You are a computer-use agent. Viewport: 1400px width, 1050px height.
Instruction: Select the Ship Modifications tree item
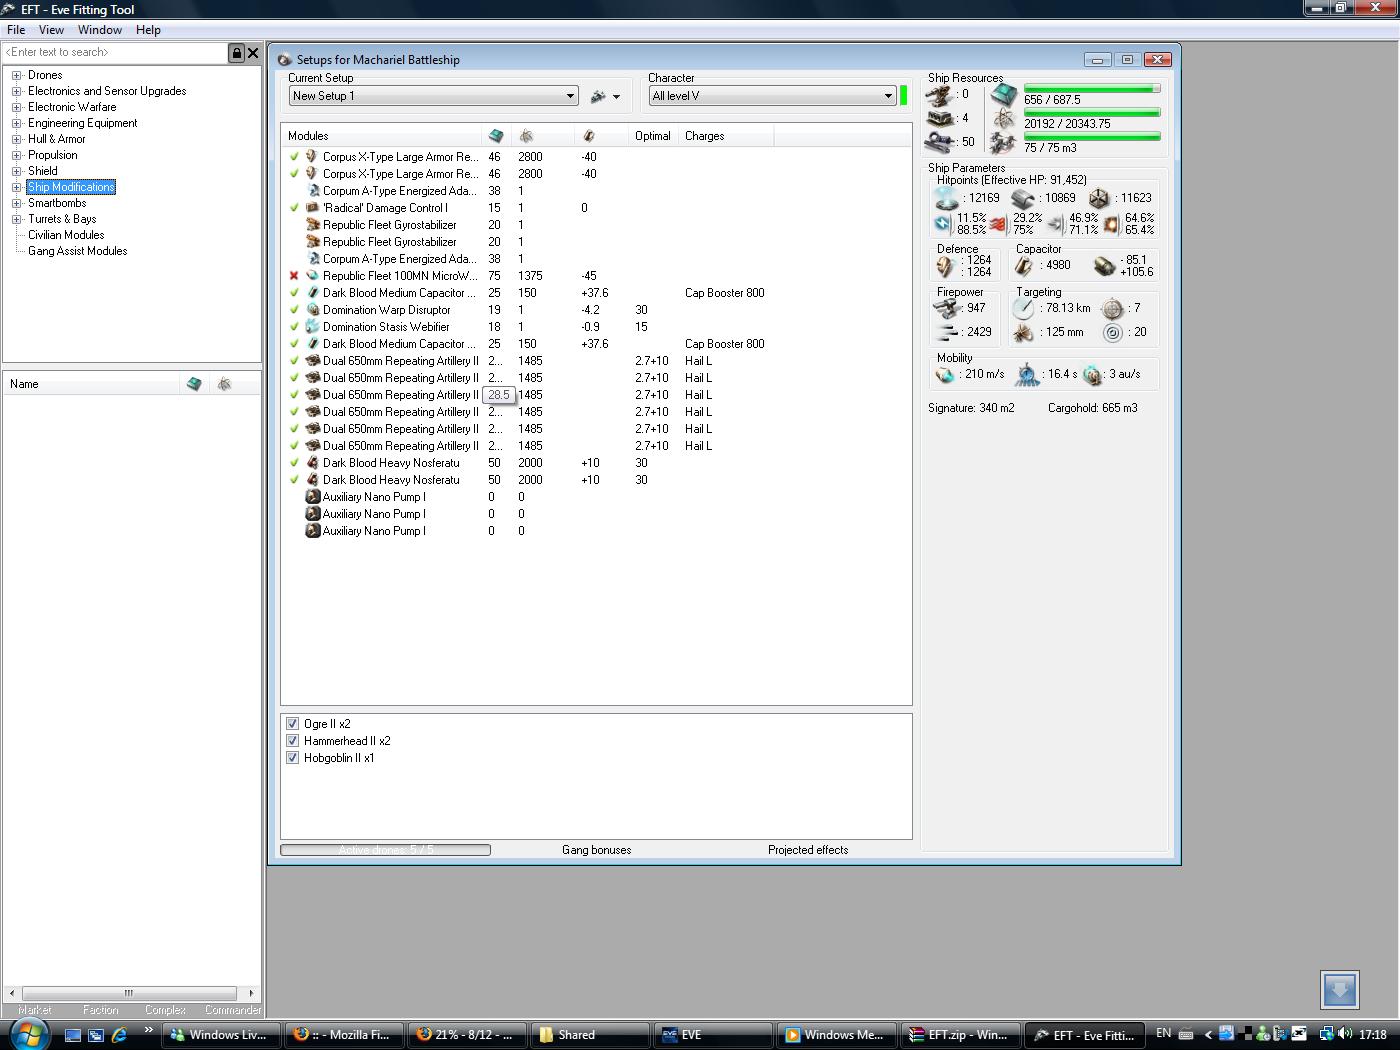click(71, 187)
